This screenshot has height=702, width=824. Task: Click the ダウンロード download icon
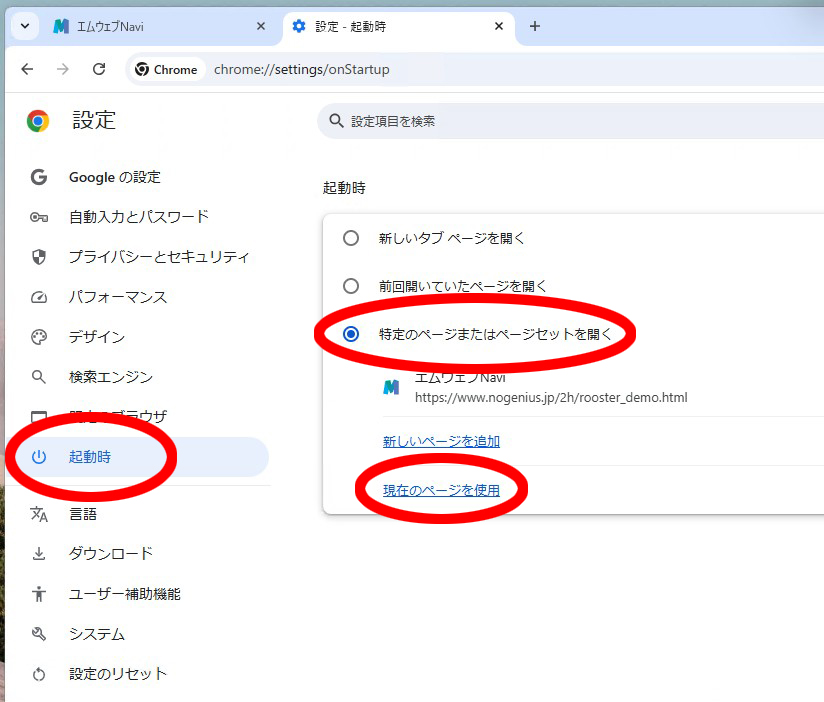tap(38, 554)
